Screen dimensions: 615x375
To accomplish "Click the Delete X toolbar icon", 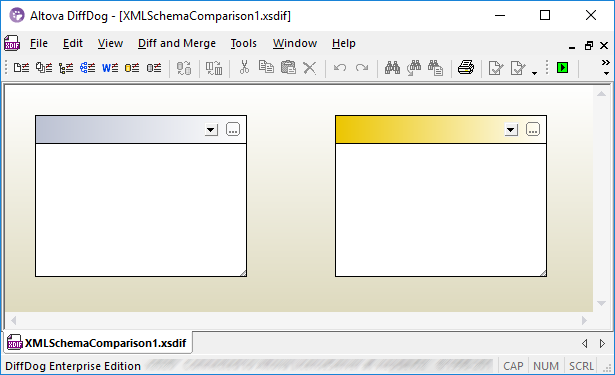I will (x=309, y=68).
